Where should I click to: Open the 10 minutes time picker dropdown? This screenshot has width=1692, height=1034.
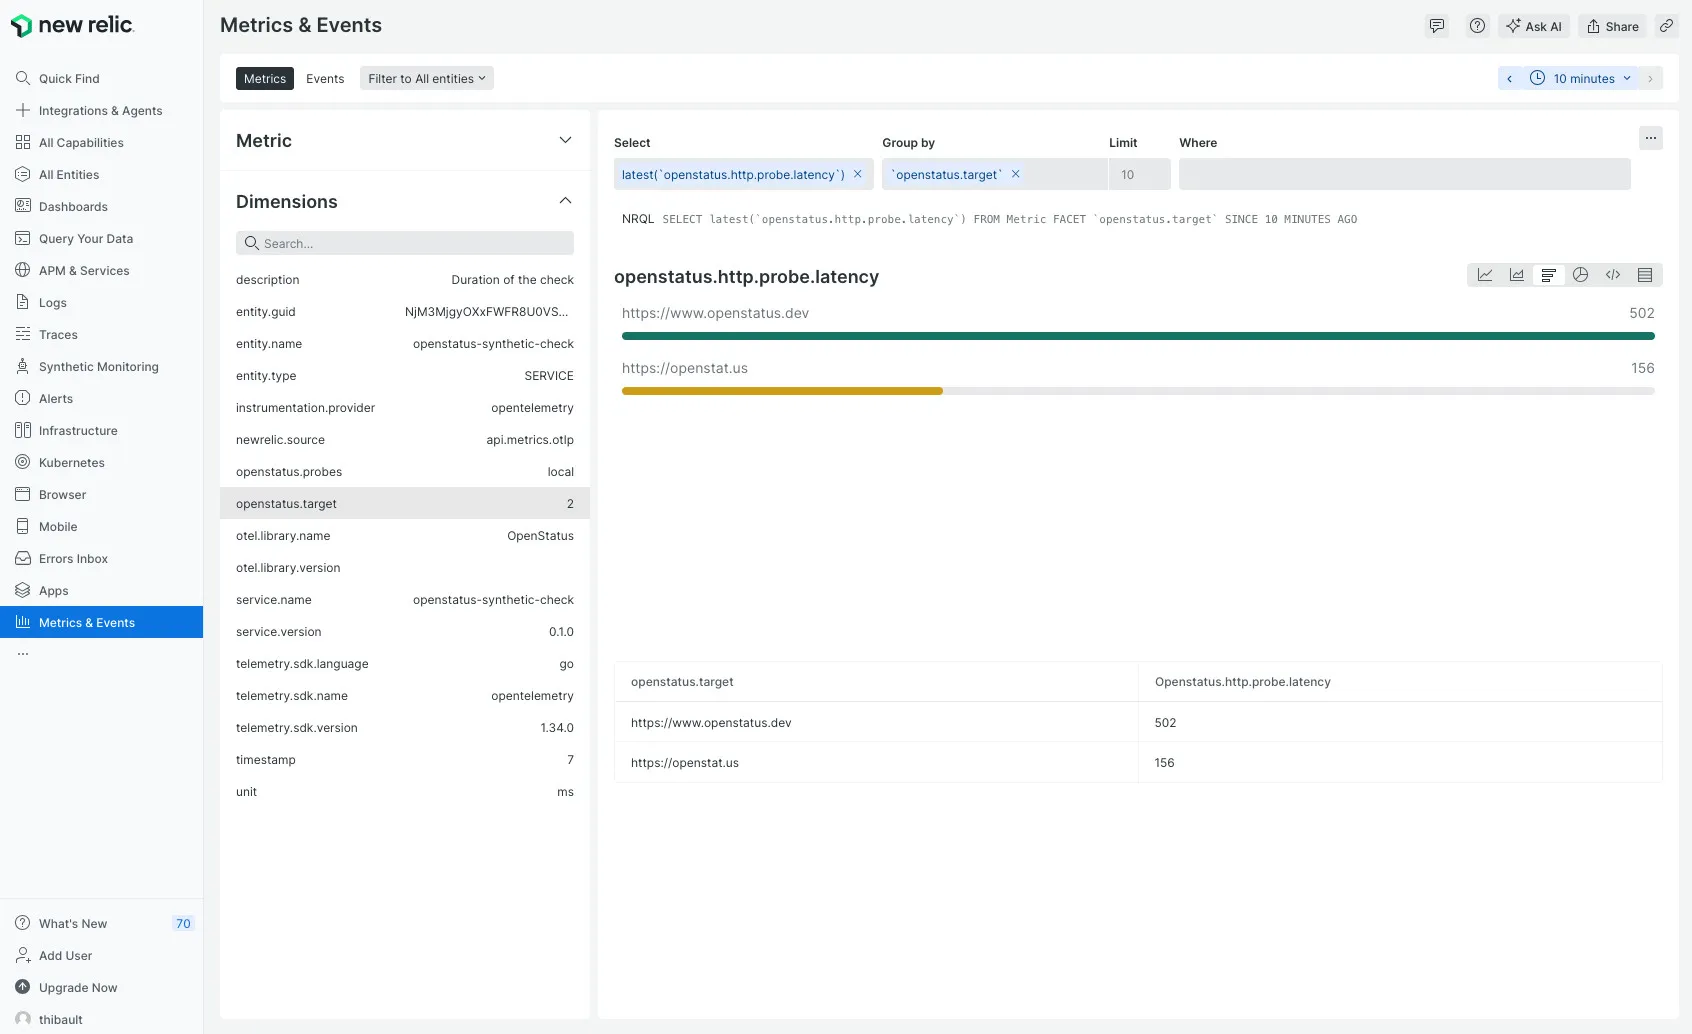(x=1582, y=78)
